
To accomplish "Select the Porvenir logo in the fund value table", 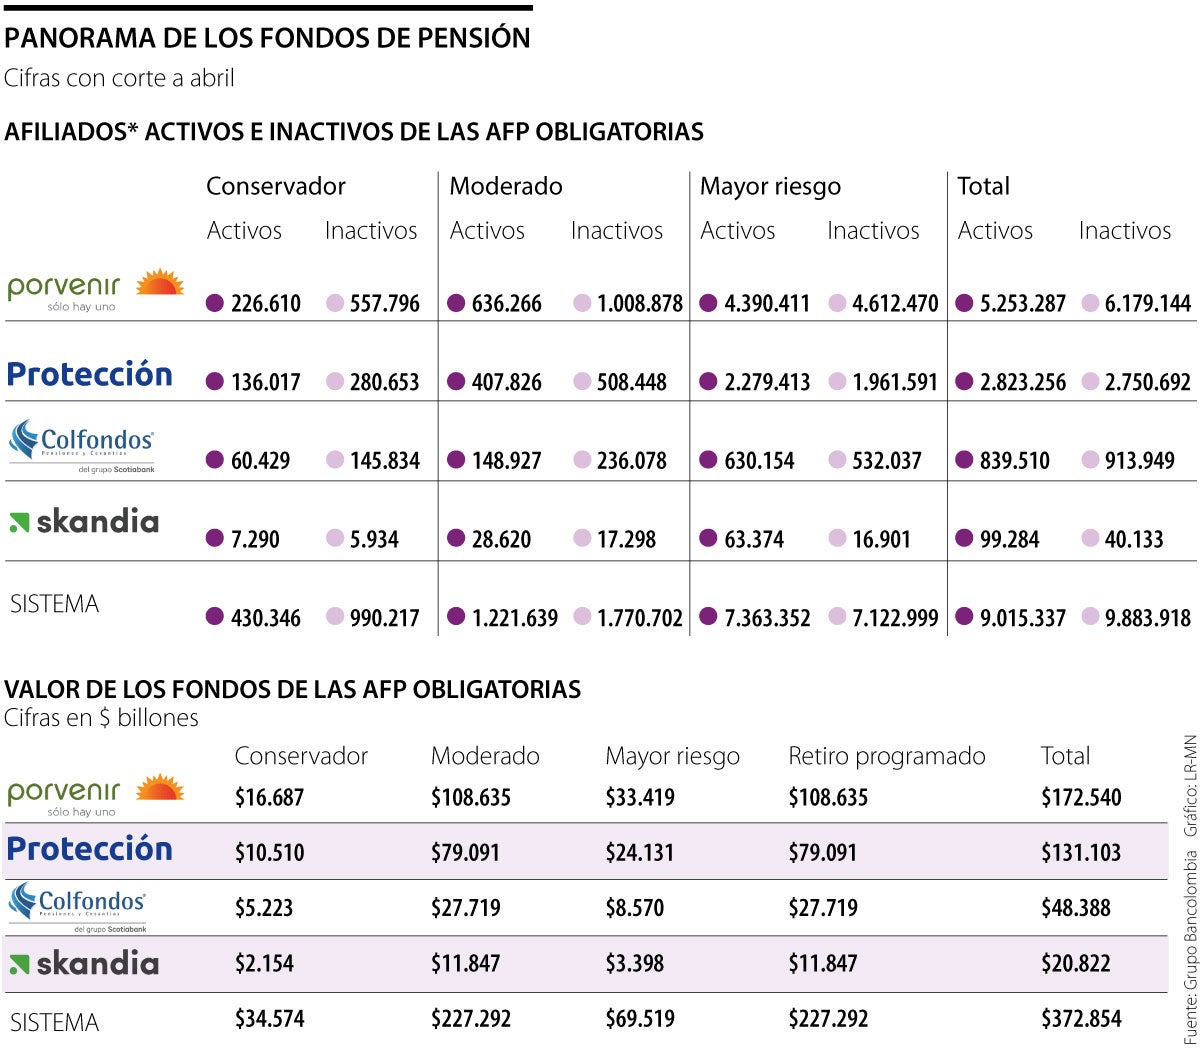I will tap(95, 795).
